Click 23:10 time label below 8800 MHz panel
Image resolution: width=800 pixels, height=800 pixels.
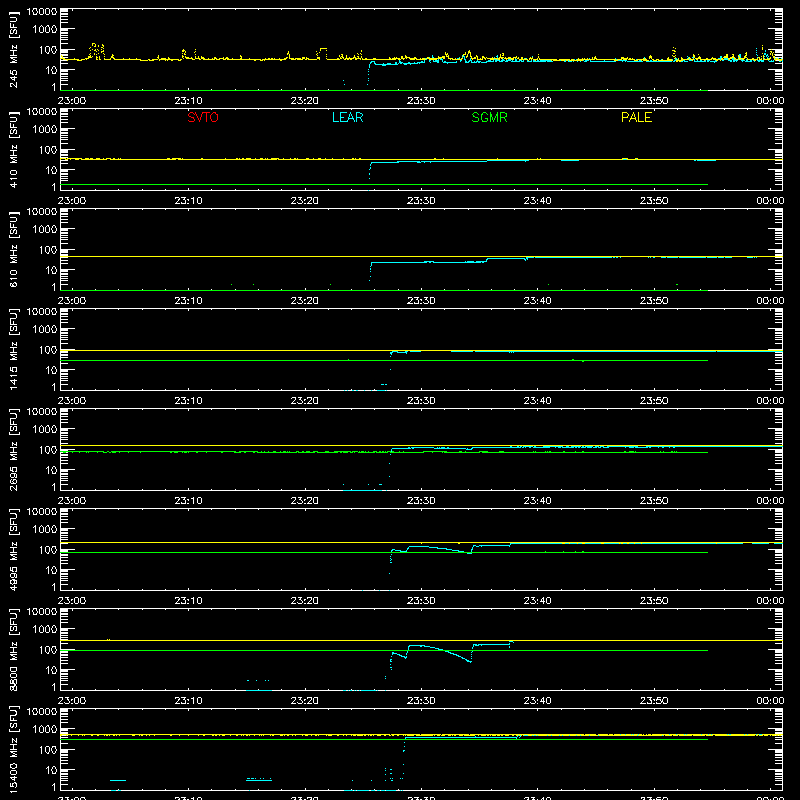188,701
